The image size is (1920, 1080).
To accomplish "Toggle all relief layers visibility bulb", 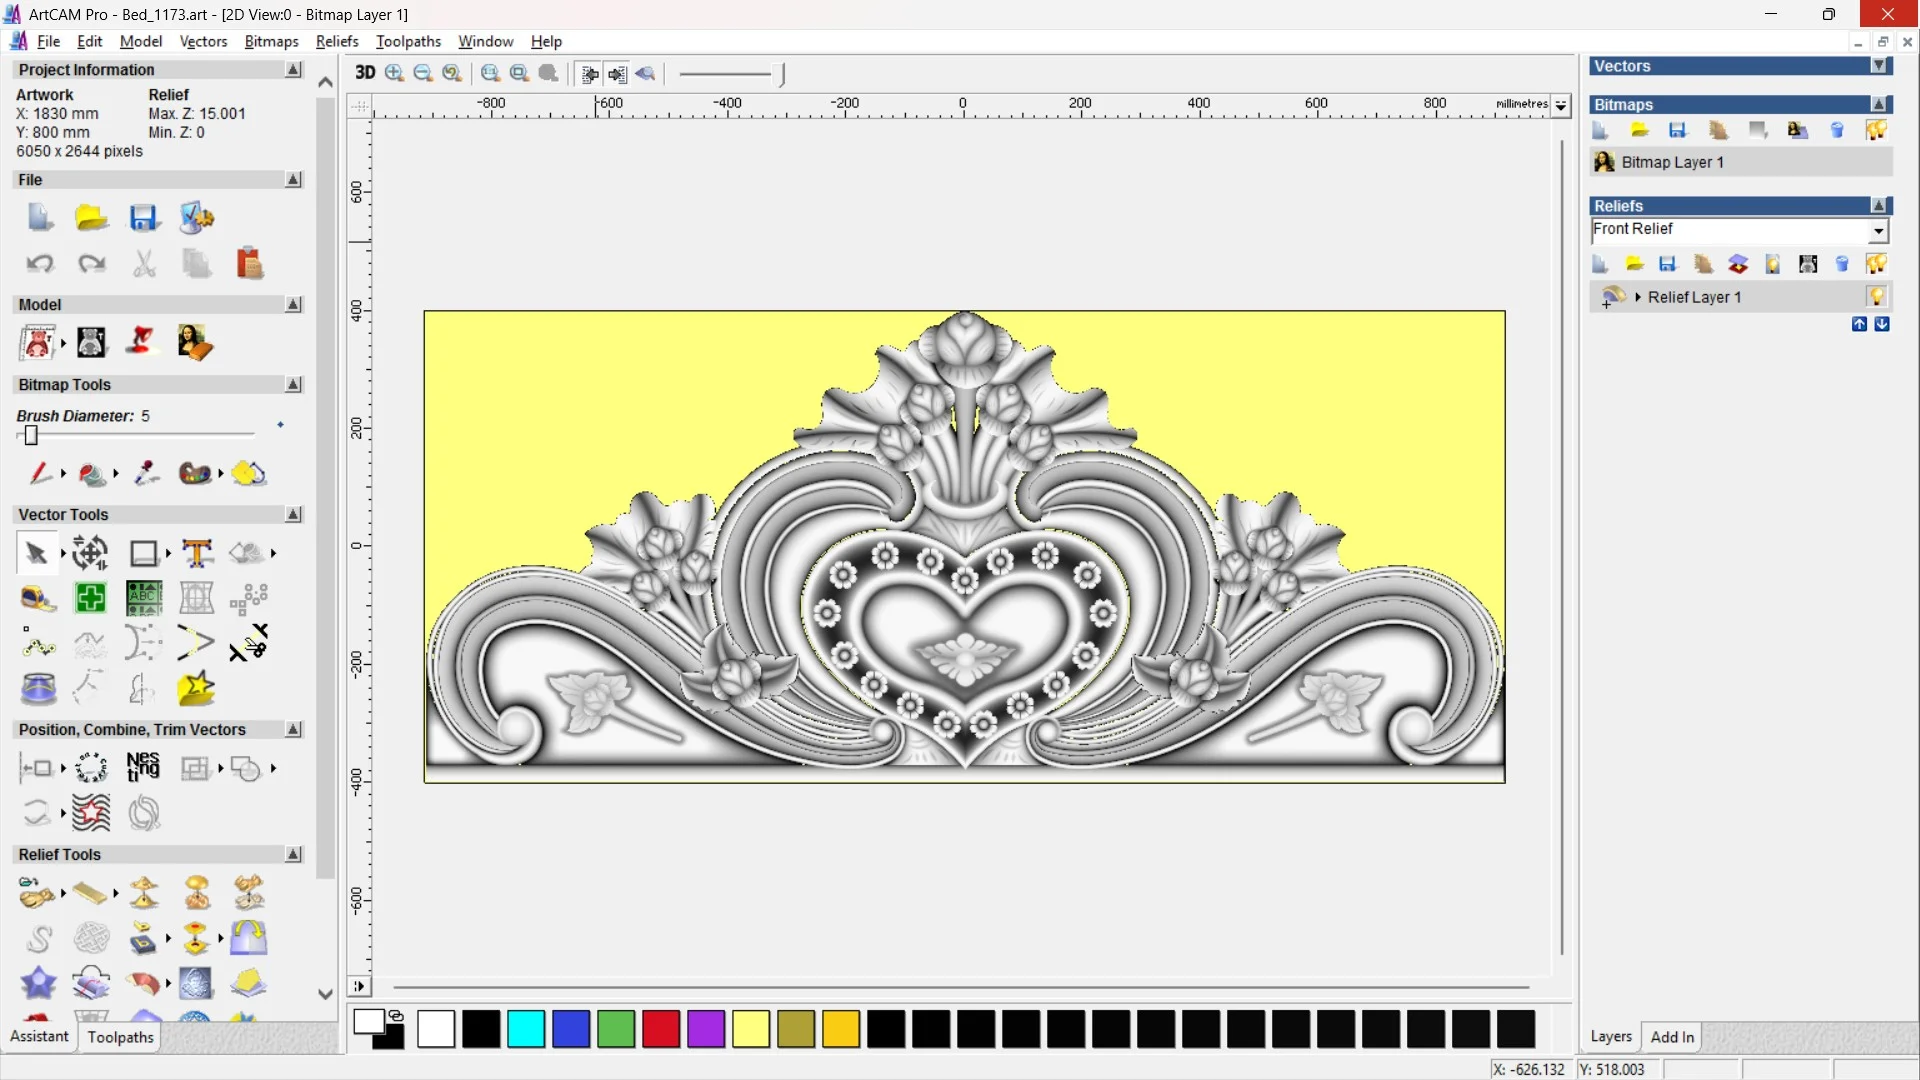I will pos(1876,264).
